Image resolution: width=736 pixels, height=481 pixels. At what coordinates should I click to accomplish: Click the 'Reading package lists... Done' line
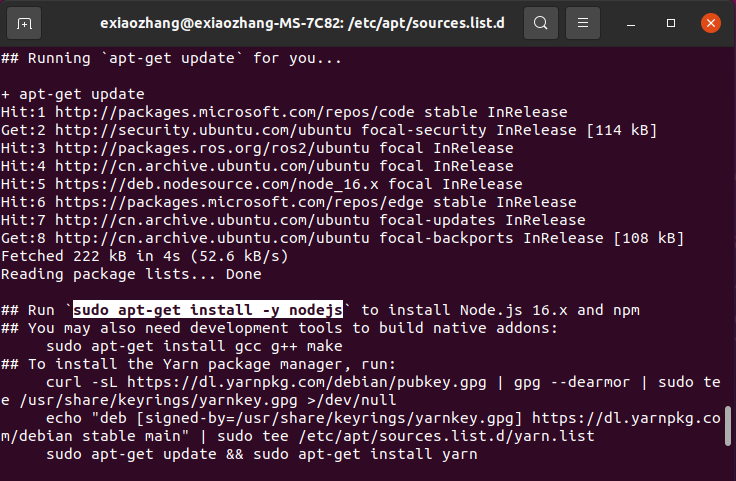point(130,274)
